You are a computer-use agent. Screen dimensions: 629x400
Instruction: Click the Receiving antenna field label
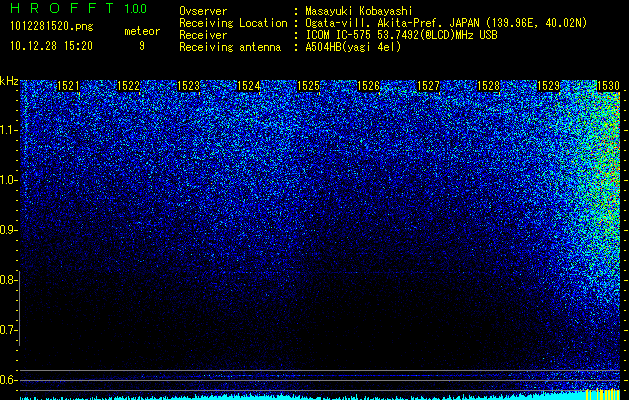coord(230,47)
